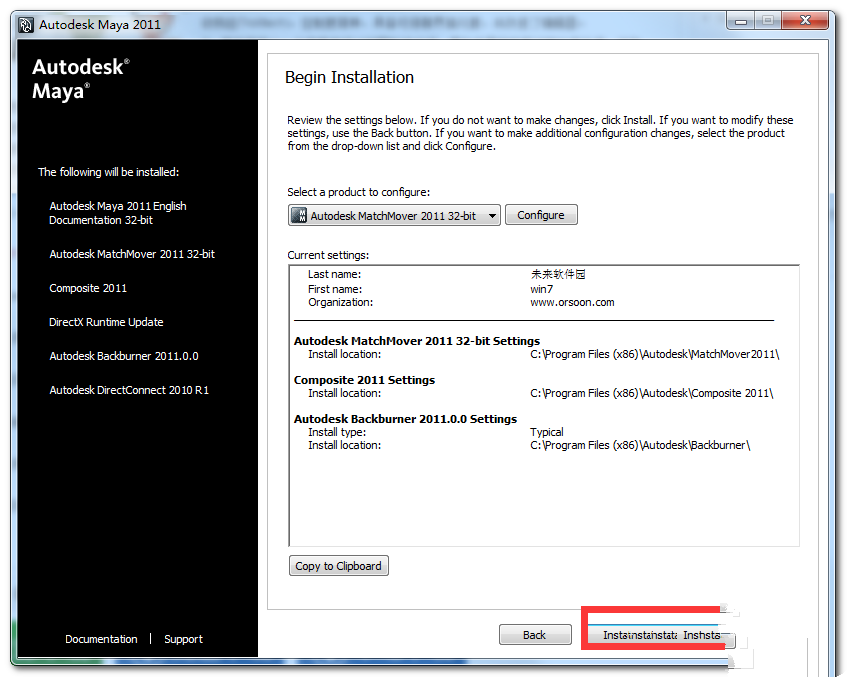Click the MatchMover icon inside the product dropdown
The height and width of the screenshot is (677, 847).
[x=299, y=215]
